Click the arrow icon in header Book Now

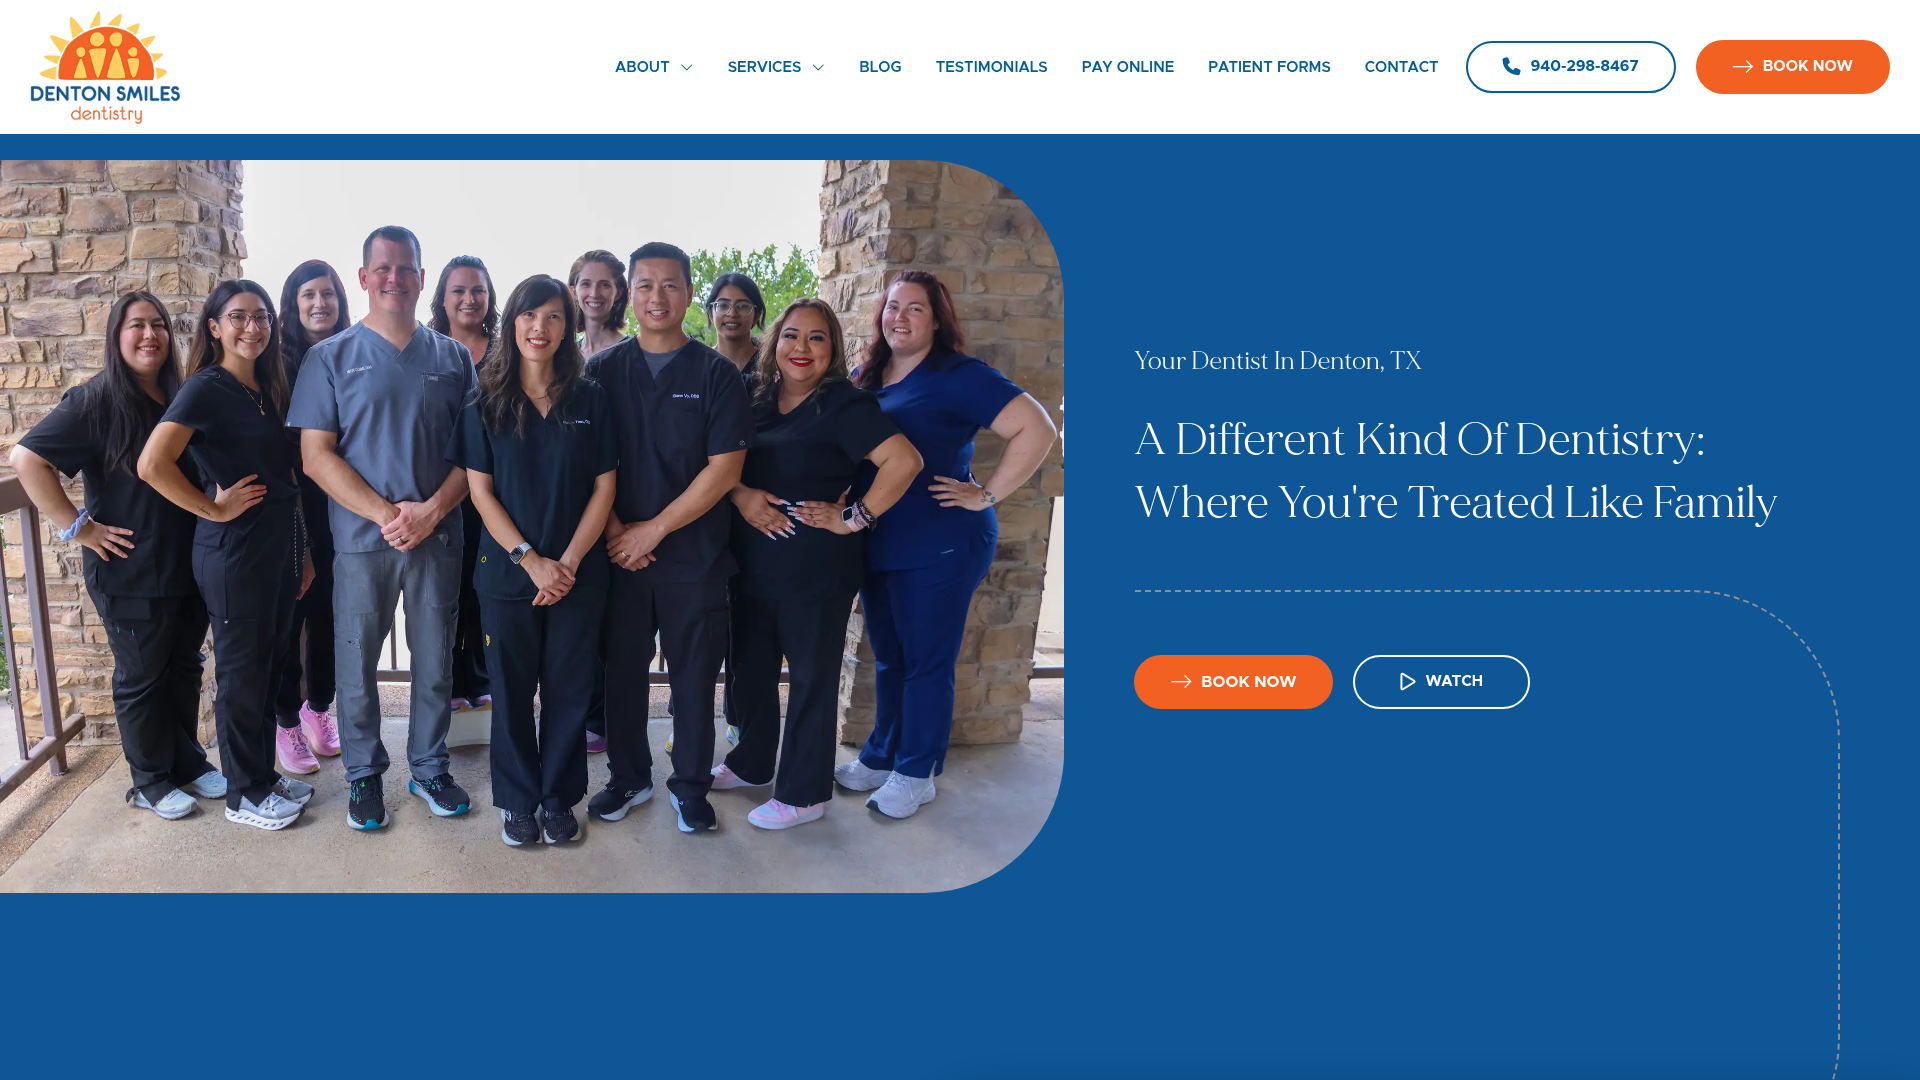point(1742,67)
